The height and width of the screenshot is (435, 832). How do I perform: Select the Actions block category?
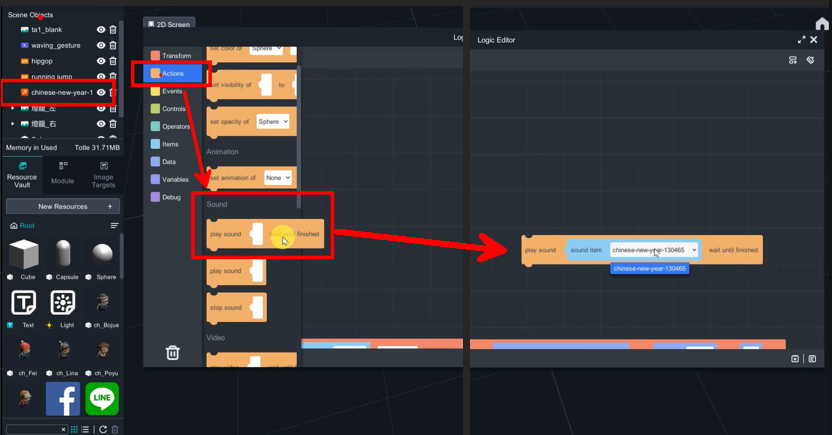(172, 73)
